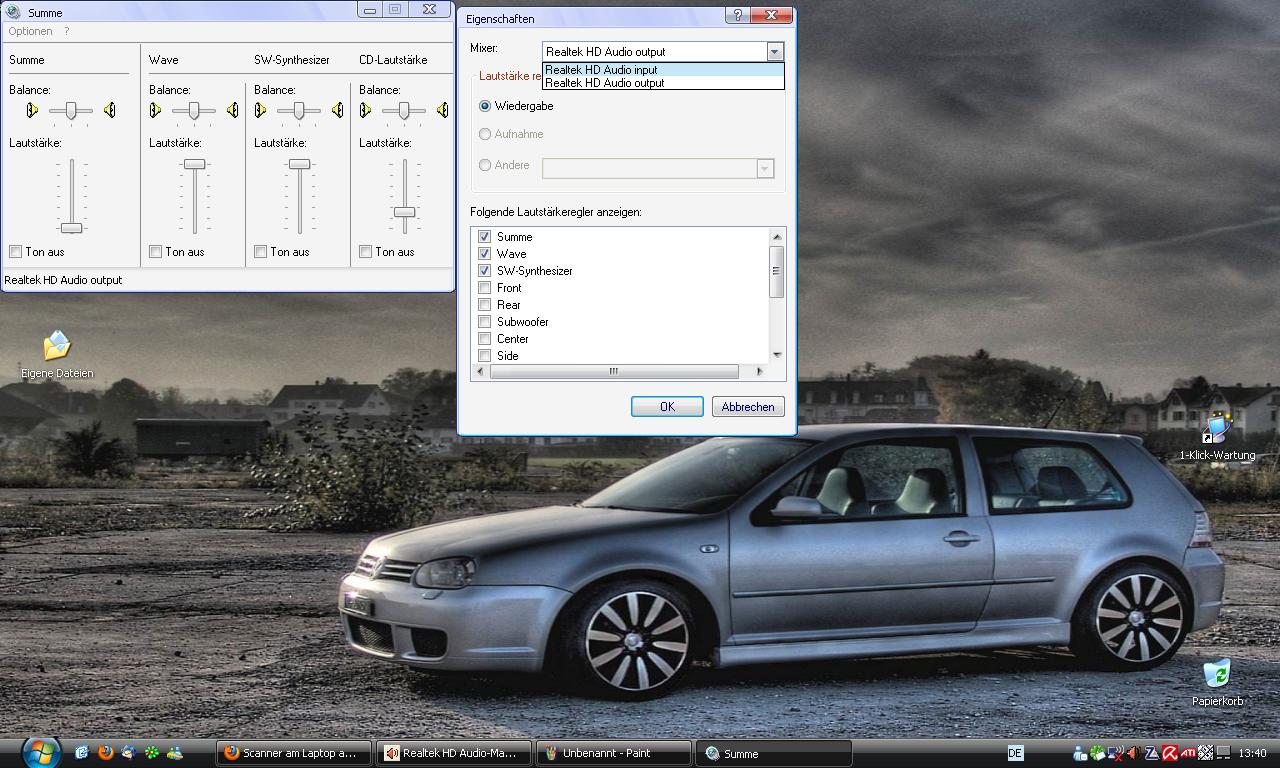
Task: Open the Eigene Dateien desktop icon
Action: pos(57,355)
